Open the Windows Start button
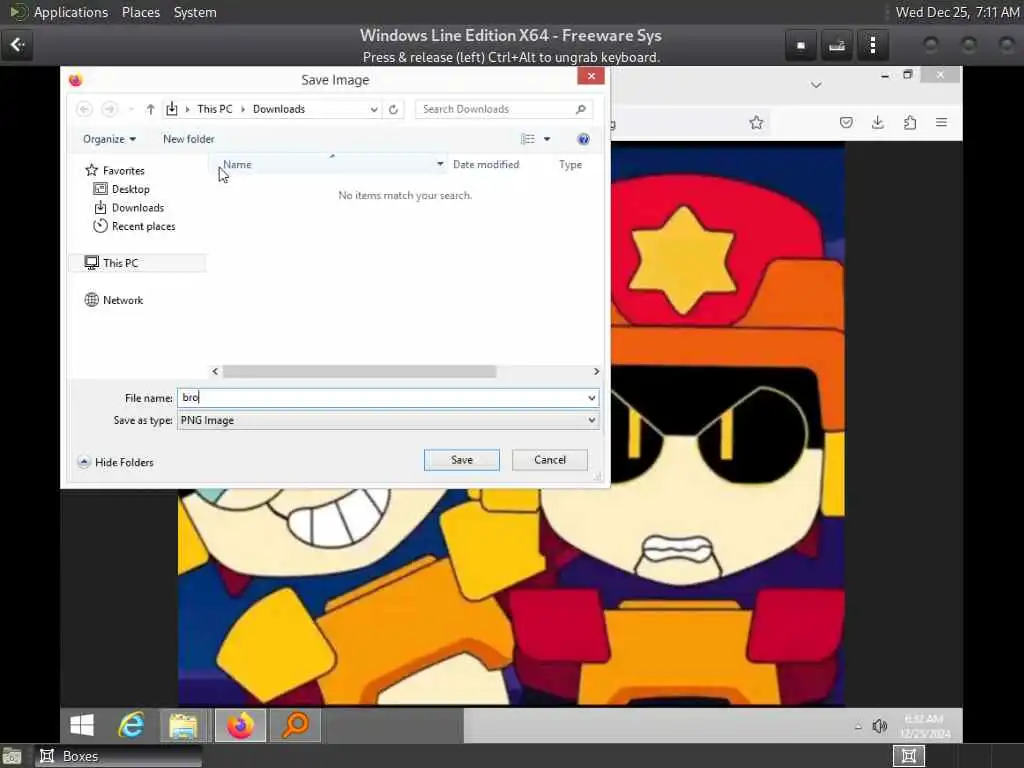This screenshot has height=768, width=1024. click(82, 725)
